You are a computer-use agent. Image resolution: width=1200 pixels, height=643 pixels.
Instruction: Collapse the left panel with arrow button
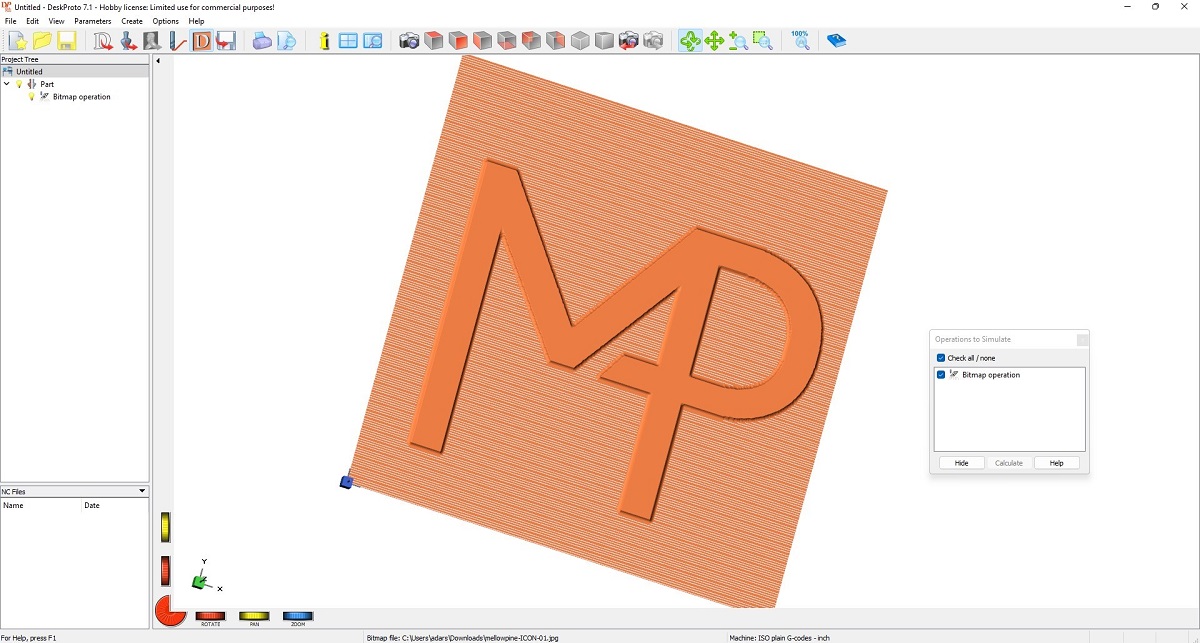coord(158,61)
